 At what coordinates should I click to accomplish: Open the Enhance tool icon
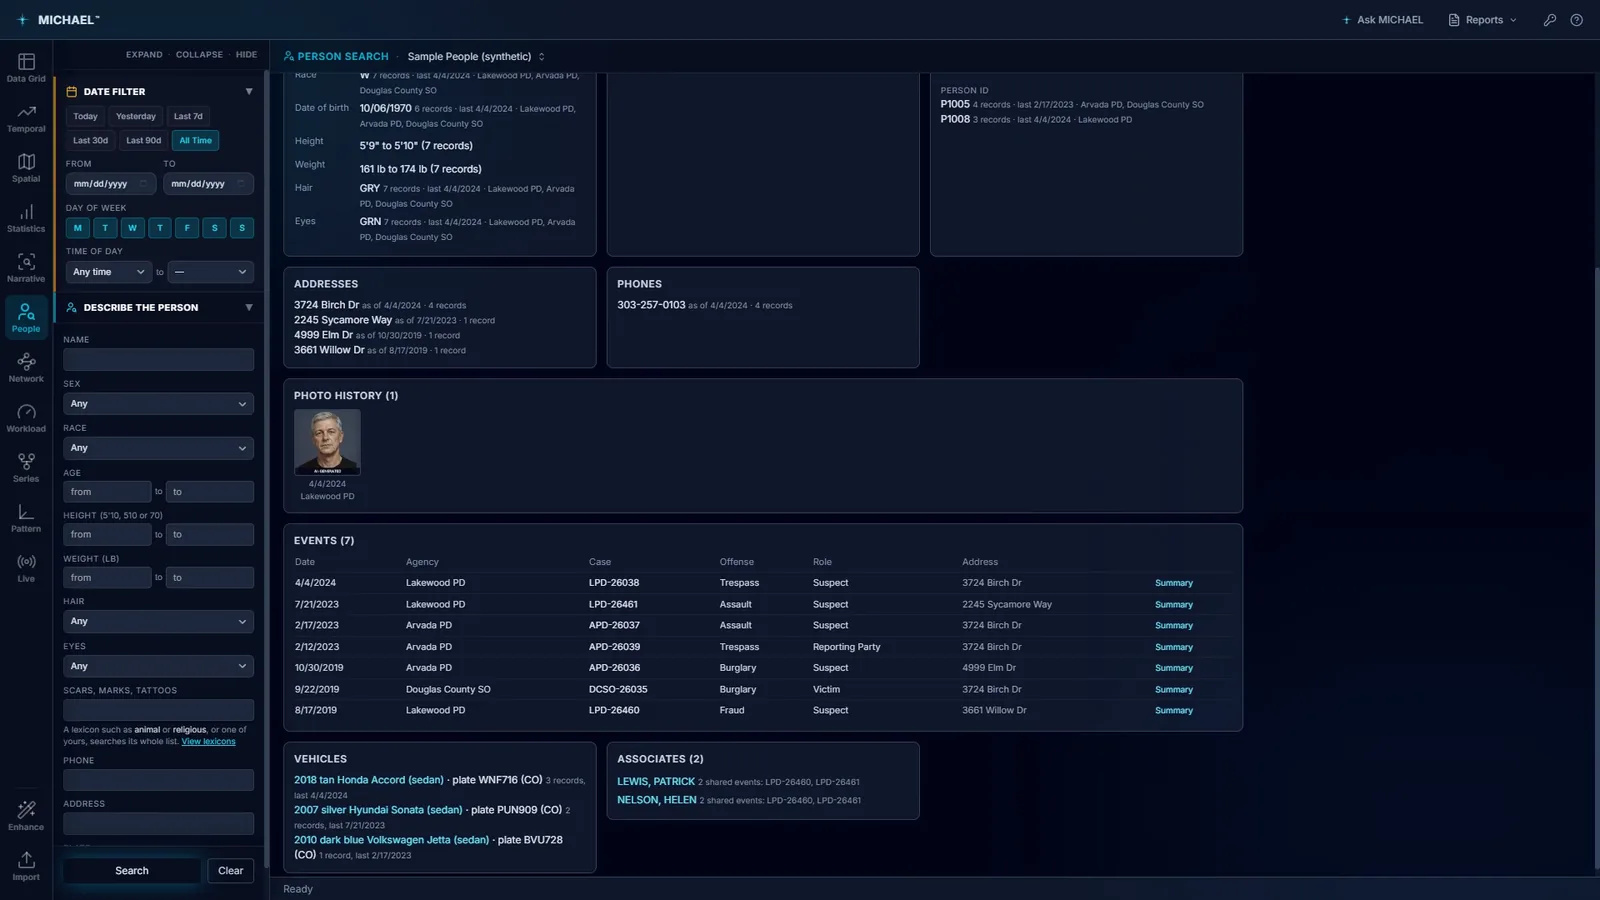pyautogui.click(x=26, y=816)
